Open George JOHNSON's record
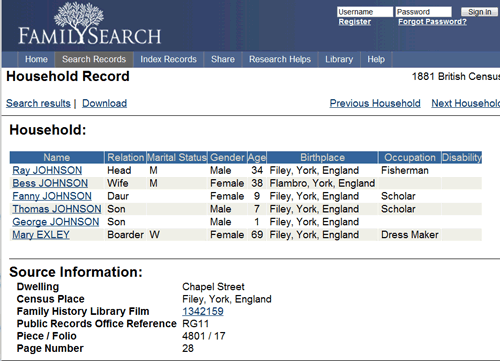 pos(56,222)
